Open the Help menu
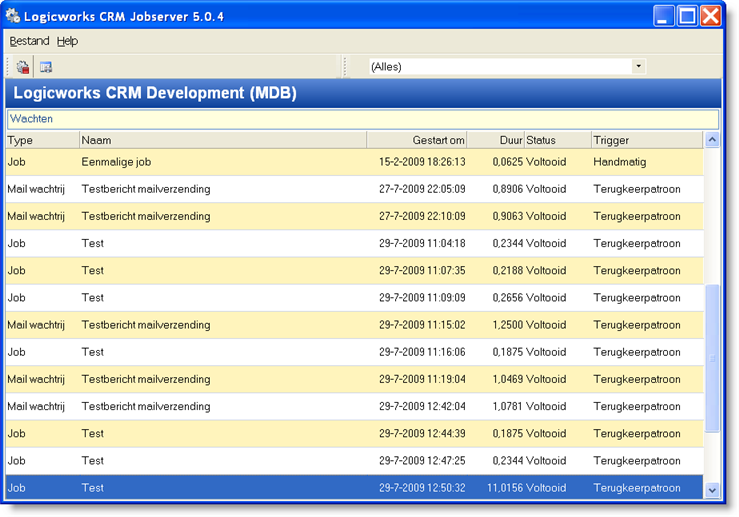Screen dimensions: 739x517 click(67, 41)
